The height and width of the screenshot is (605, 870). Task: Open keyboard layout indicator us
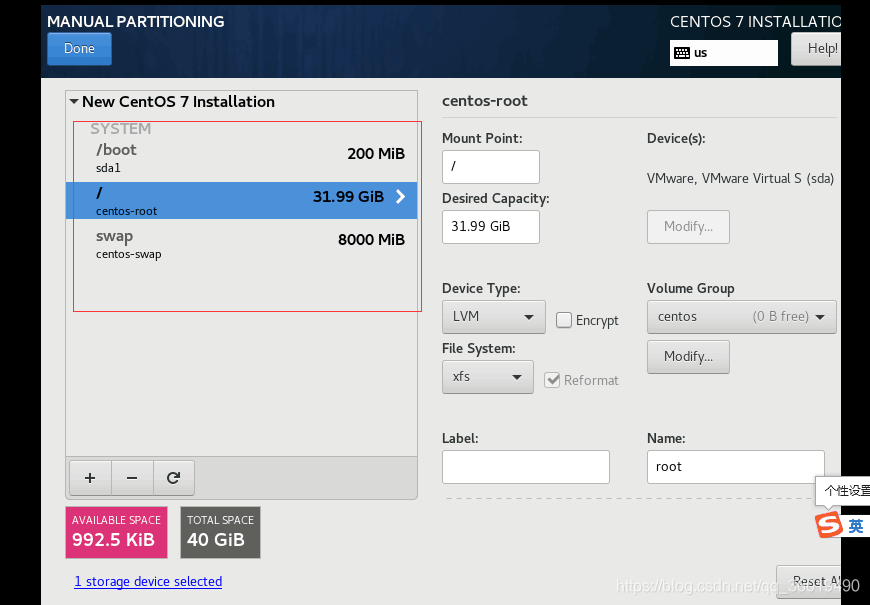(724, 53)
